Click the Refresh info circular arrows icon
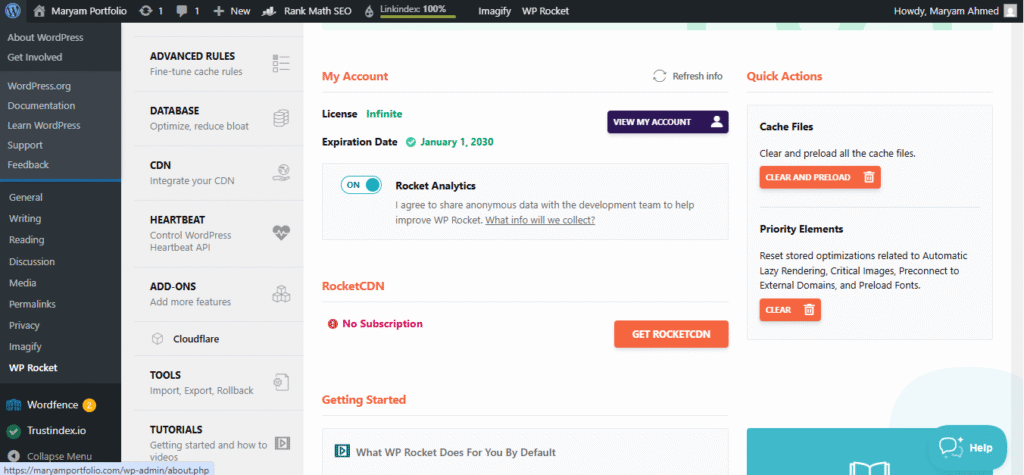Image resolution: width=1024 pixels, height=475 pixels. click(660, 76)
